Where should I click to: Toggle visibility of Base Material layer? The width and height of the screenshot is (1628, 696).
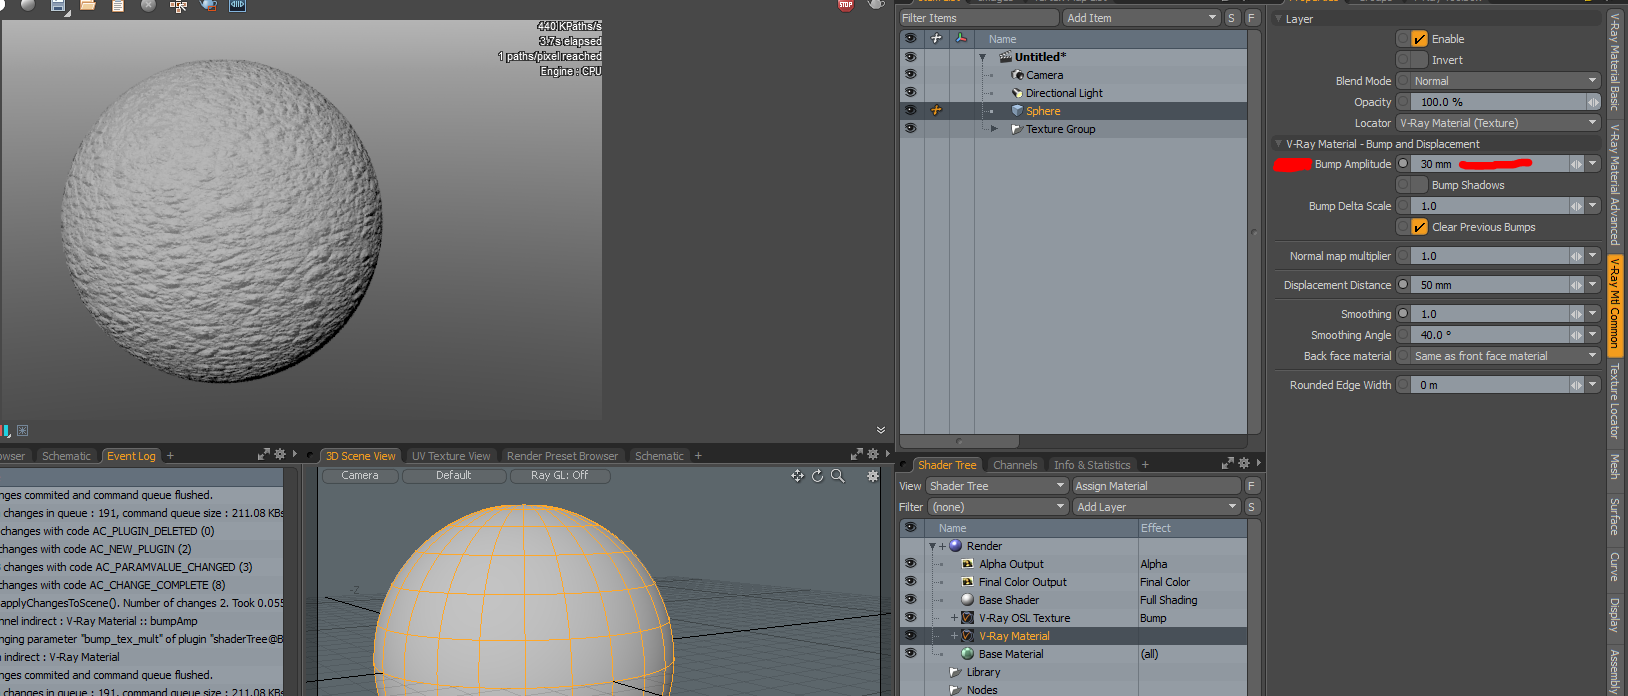(x=910, y=654)
